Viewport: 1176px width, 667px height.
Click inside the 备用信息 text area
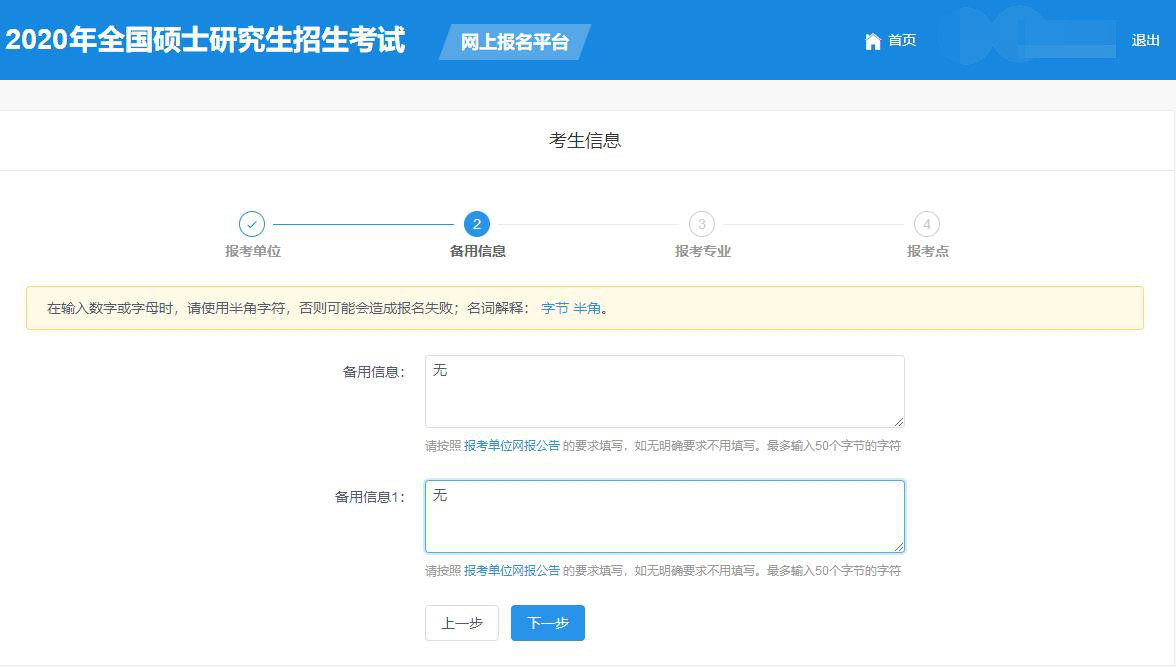(663, 391)
